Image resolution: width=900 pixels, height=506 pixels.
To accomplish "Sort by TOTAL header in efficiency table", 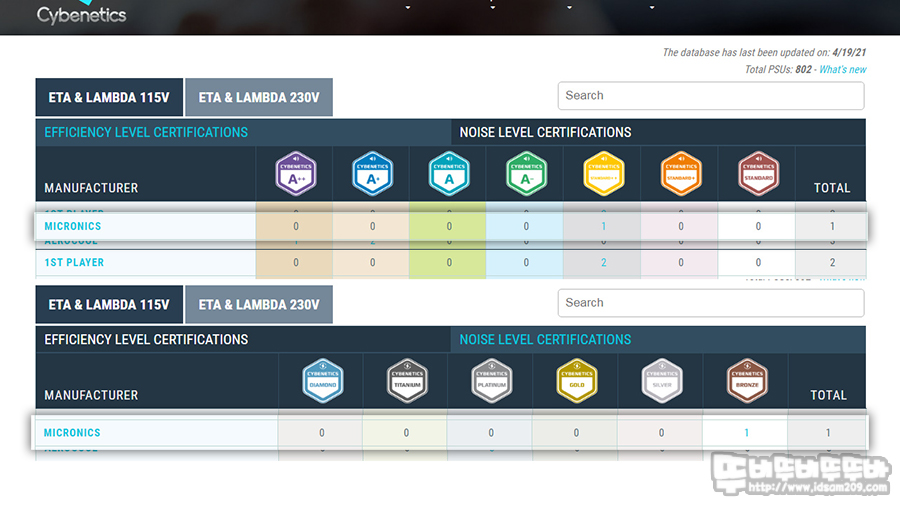I will [828, 395].
